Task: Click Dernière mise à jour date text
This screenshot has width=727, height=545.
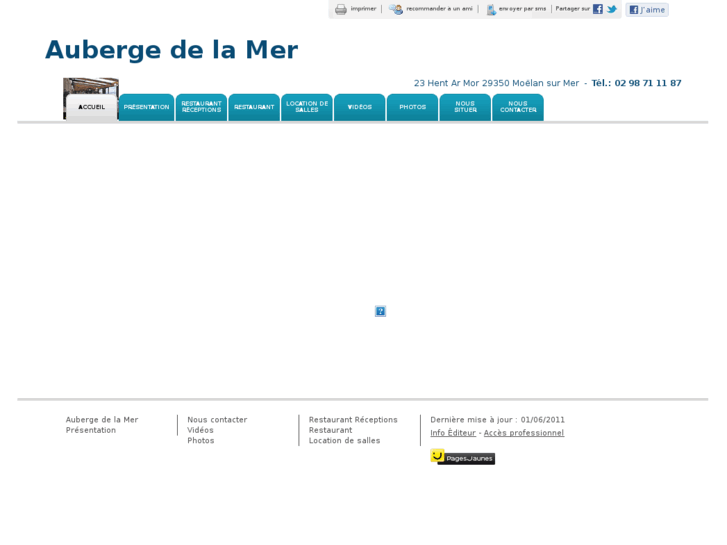Action: pyautogui.click(x=497, y=420)
